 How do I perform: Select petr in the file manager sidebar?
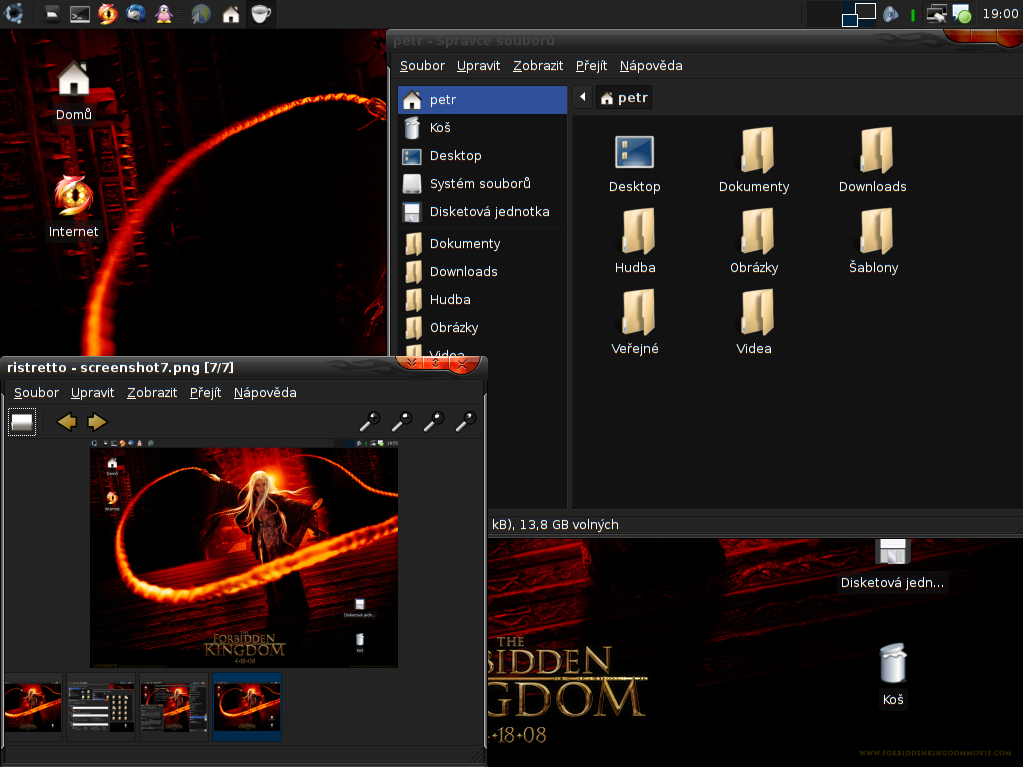482,100
